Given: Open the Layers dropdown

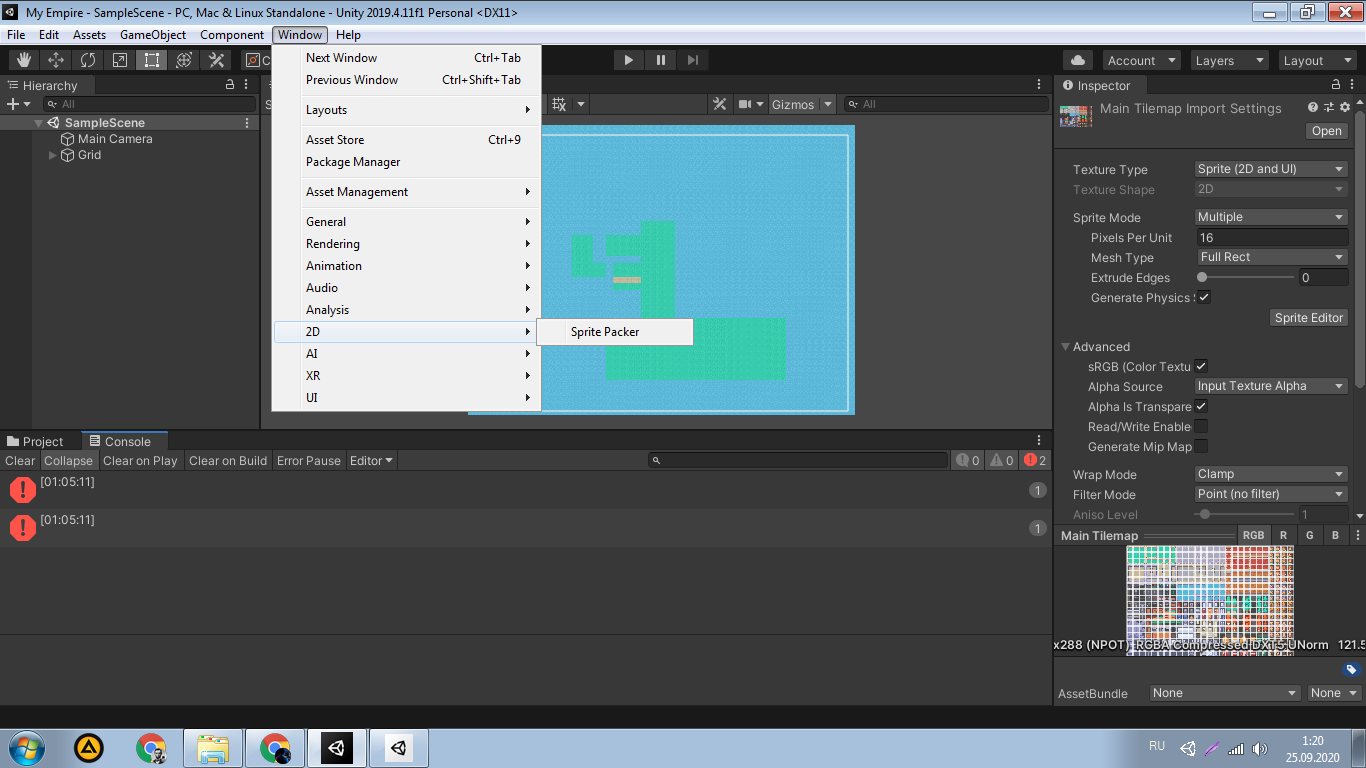Looking at the screenshot, I should 1229,60.
